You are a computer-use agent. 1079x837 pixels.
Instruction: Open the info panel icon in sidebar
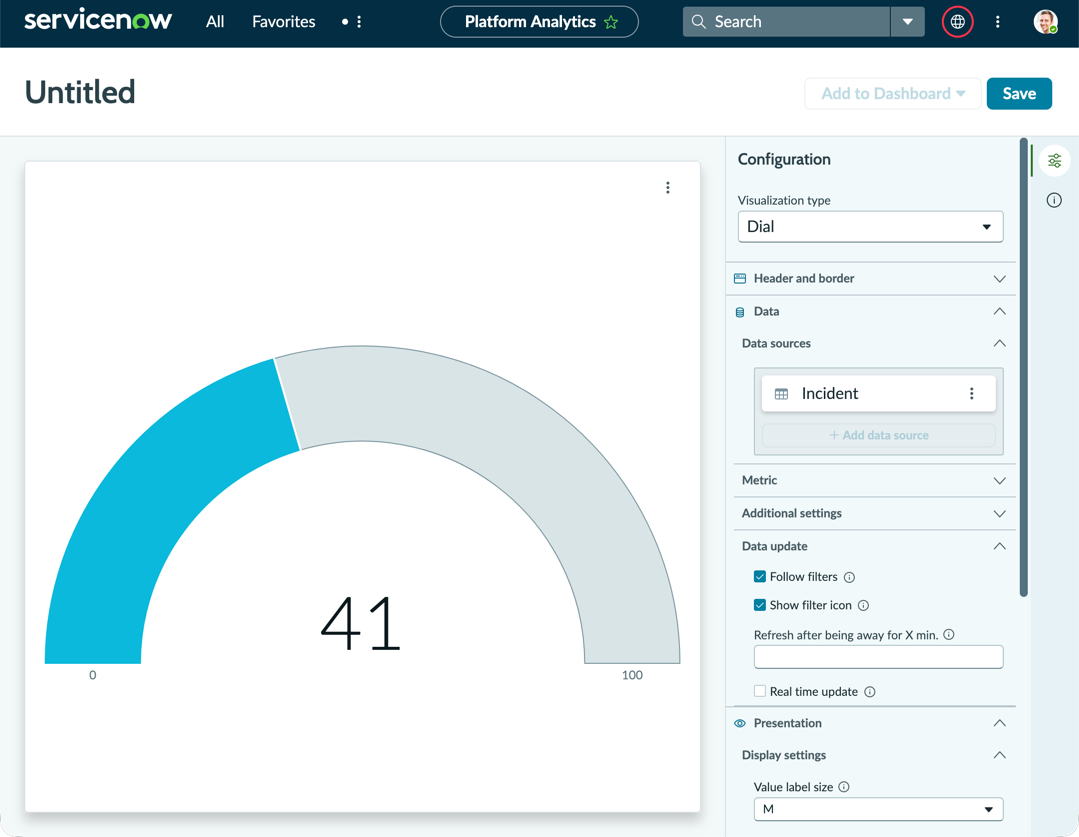point(1054,200)
